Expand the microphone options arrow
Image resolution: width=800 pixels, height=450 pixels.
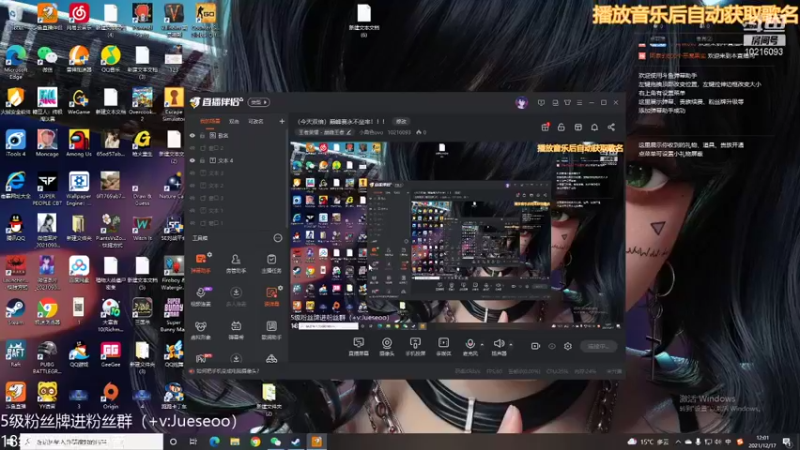coord(482,344)
